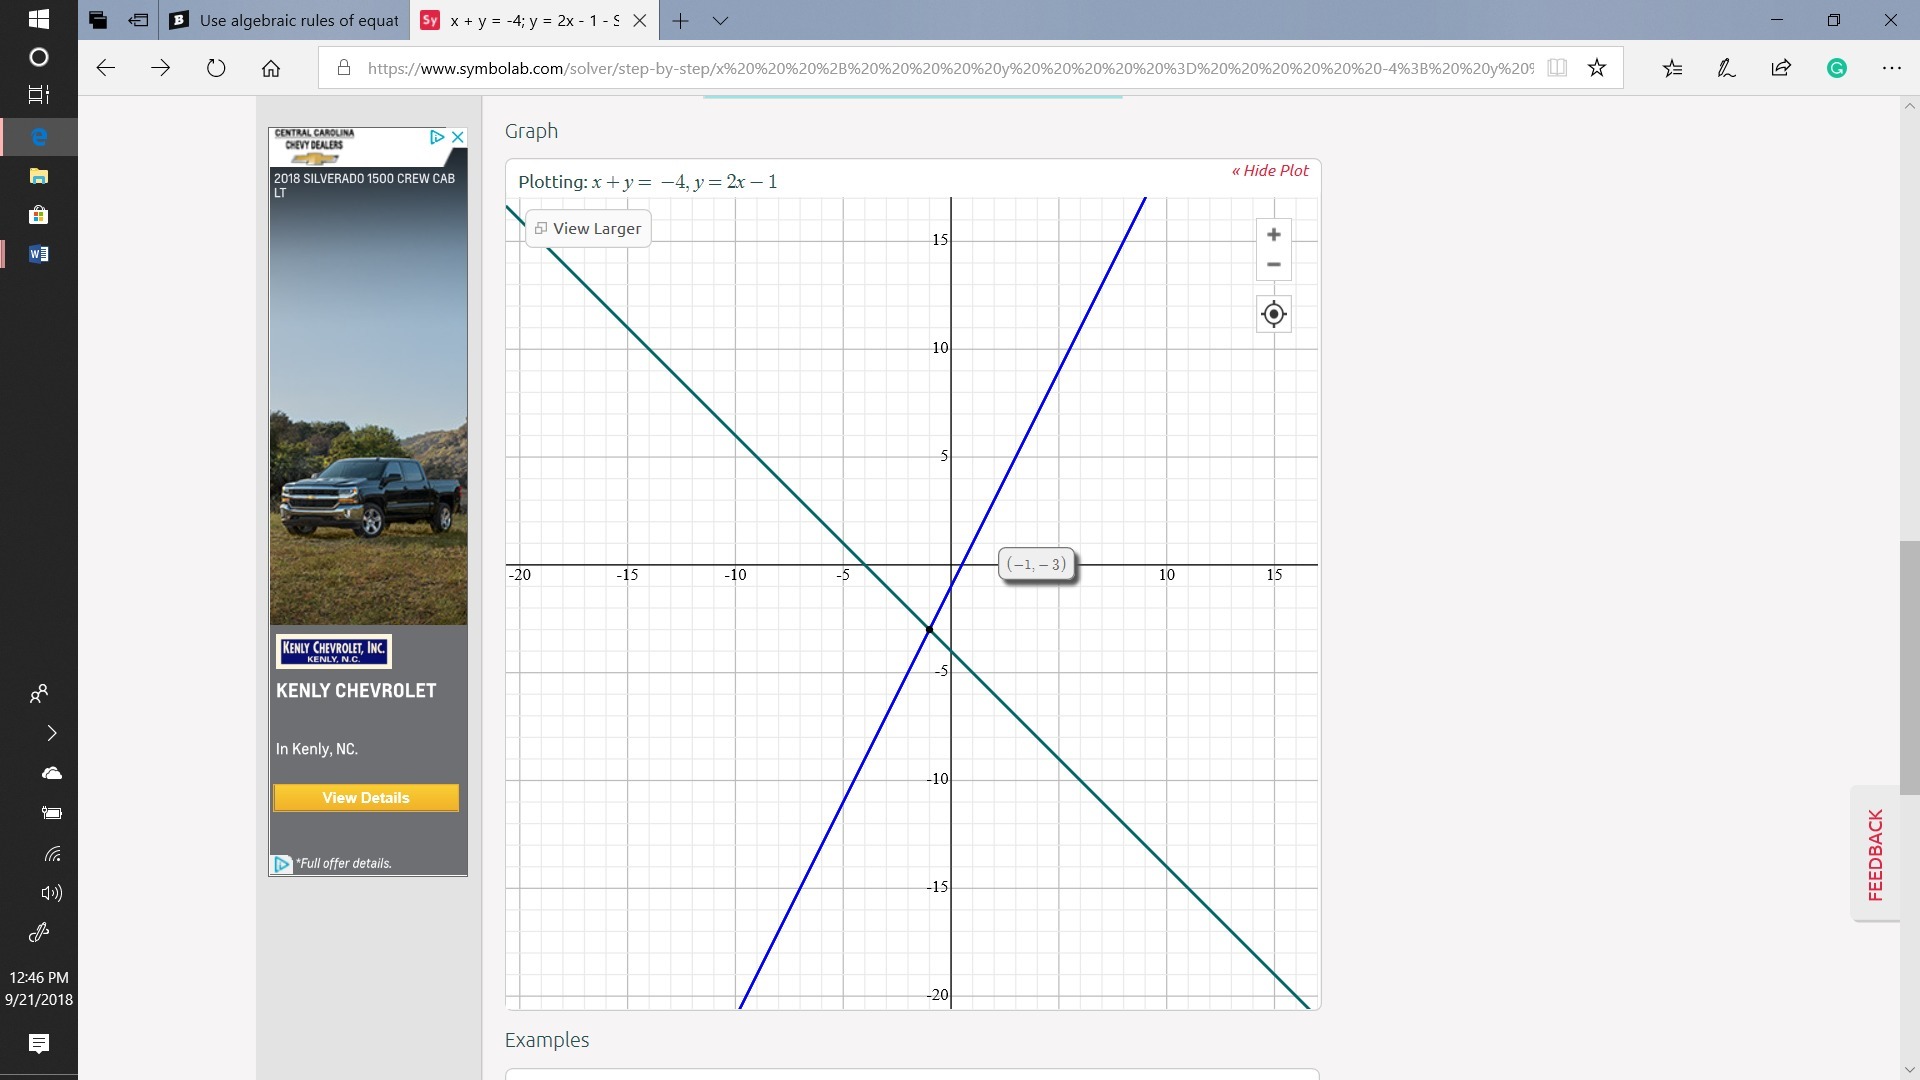Recenter the graph with target icon

1273,314
